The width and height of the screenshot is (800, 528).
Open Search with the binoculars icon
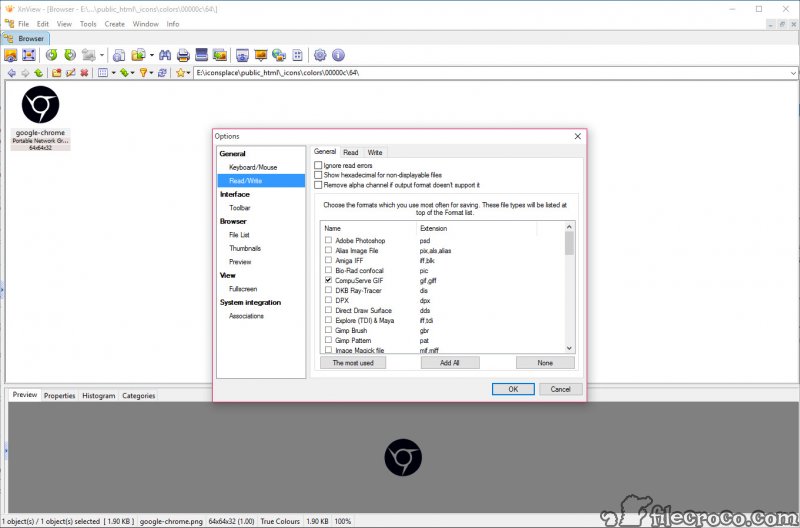tap(165, 55)
